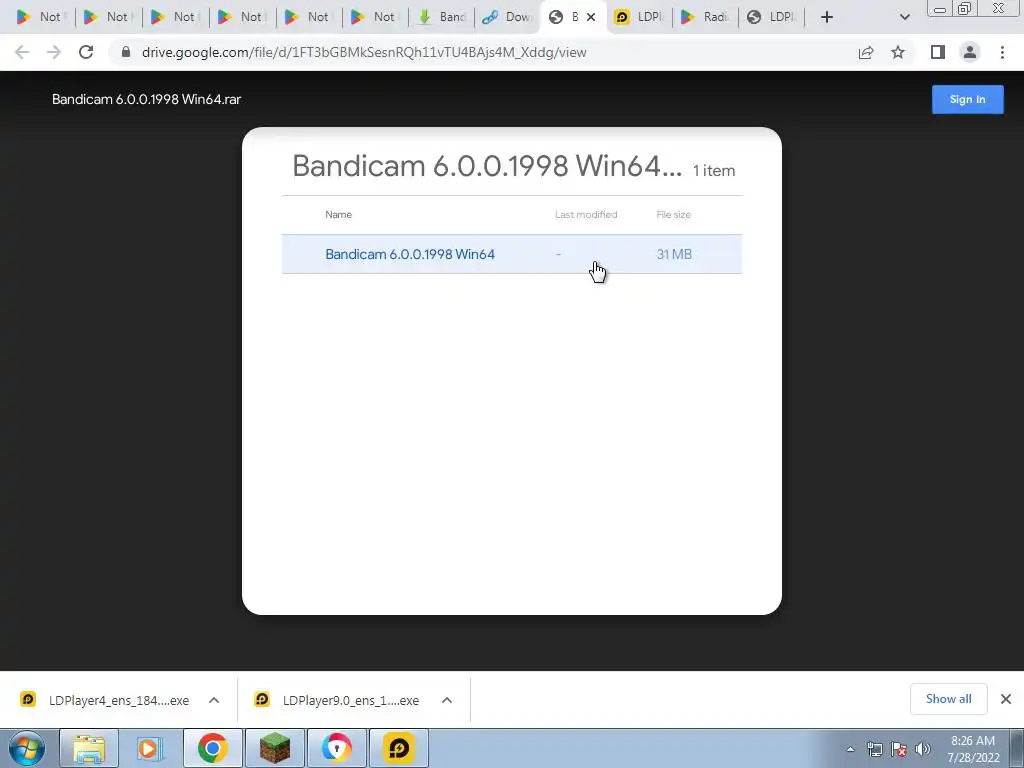
Task: Open LDPlayer from the taskbar
Action: click(398, 748)
